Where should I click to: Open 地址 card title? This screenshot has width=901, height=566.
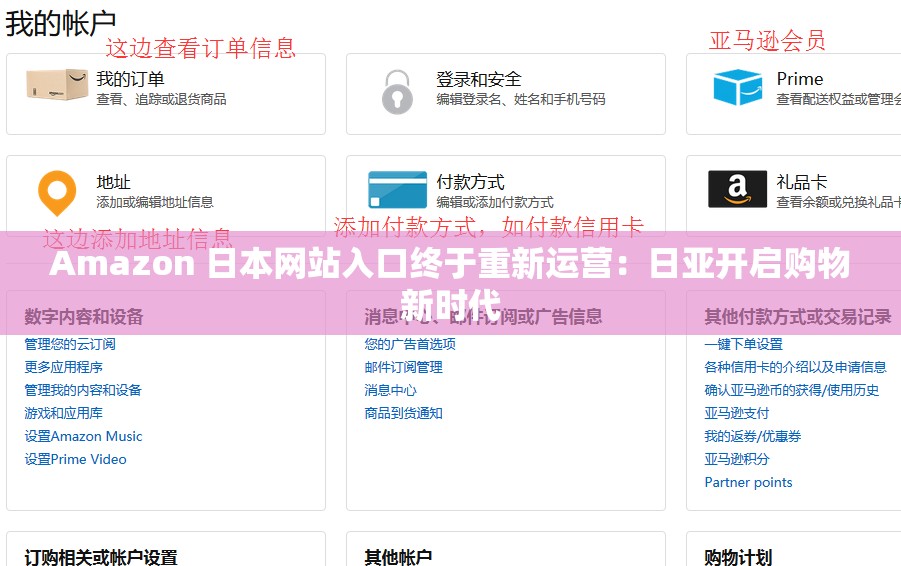[113, 182]
